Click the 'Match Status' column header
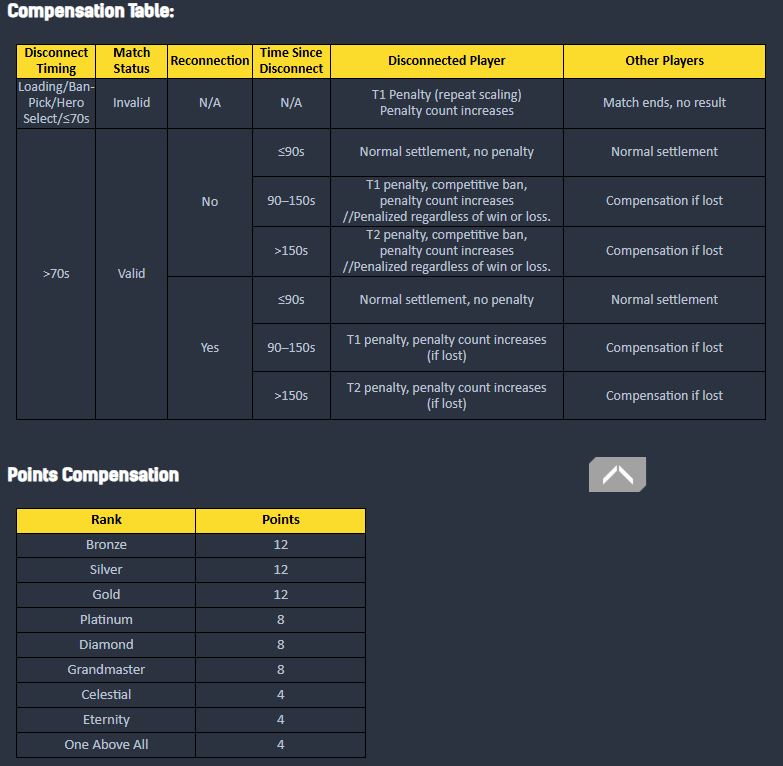The height and width of the screenshot is (766, 783). [131, 61]
